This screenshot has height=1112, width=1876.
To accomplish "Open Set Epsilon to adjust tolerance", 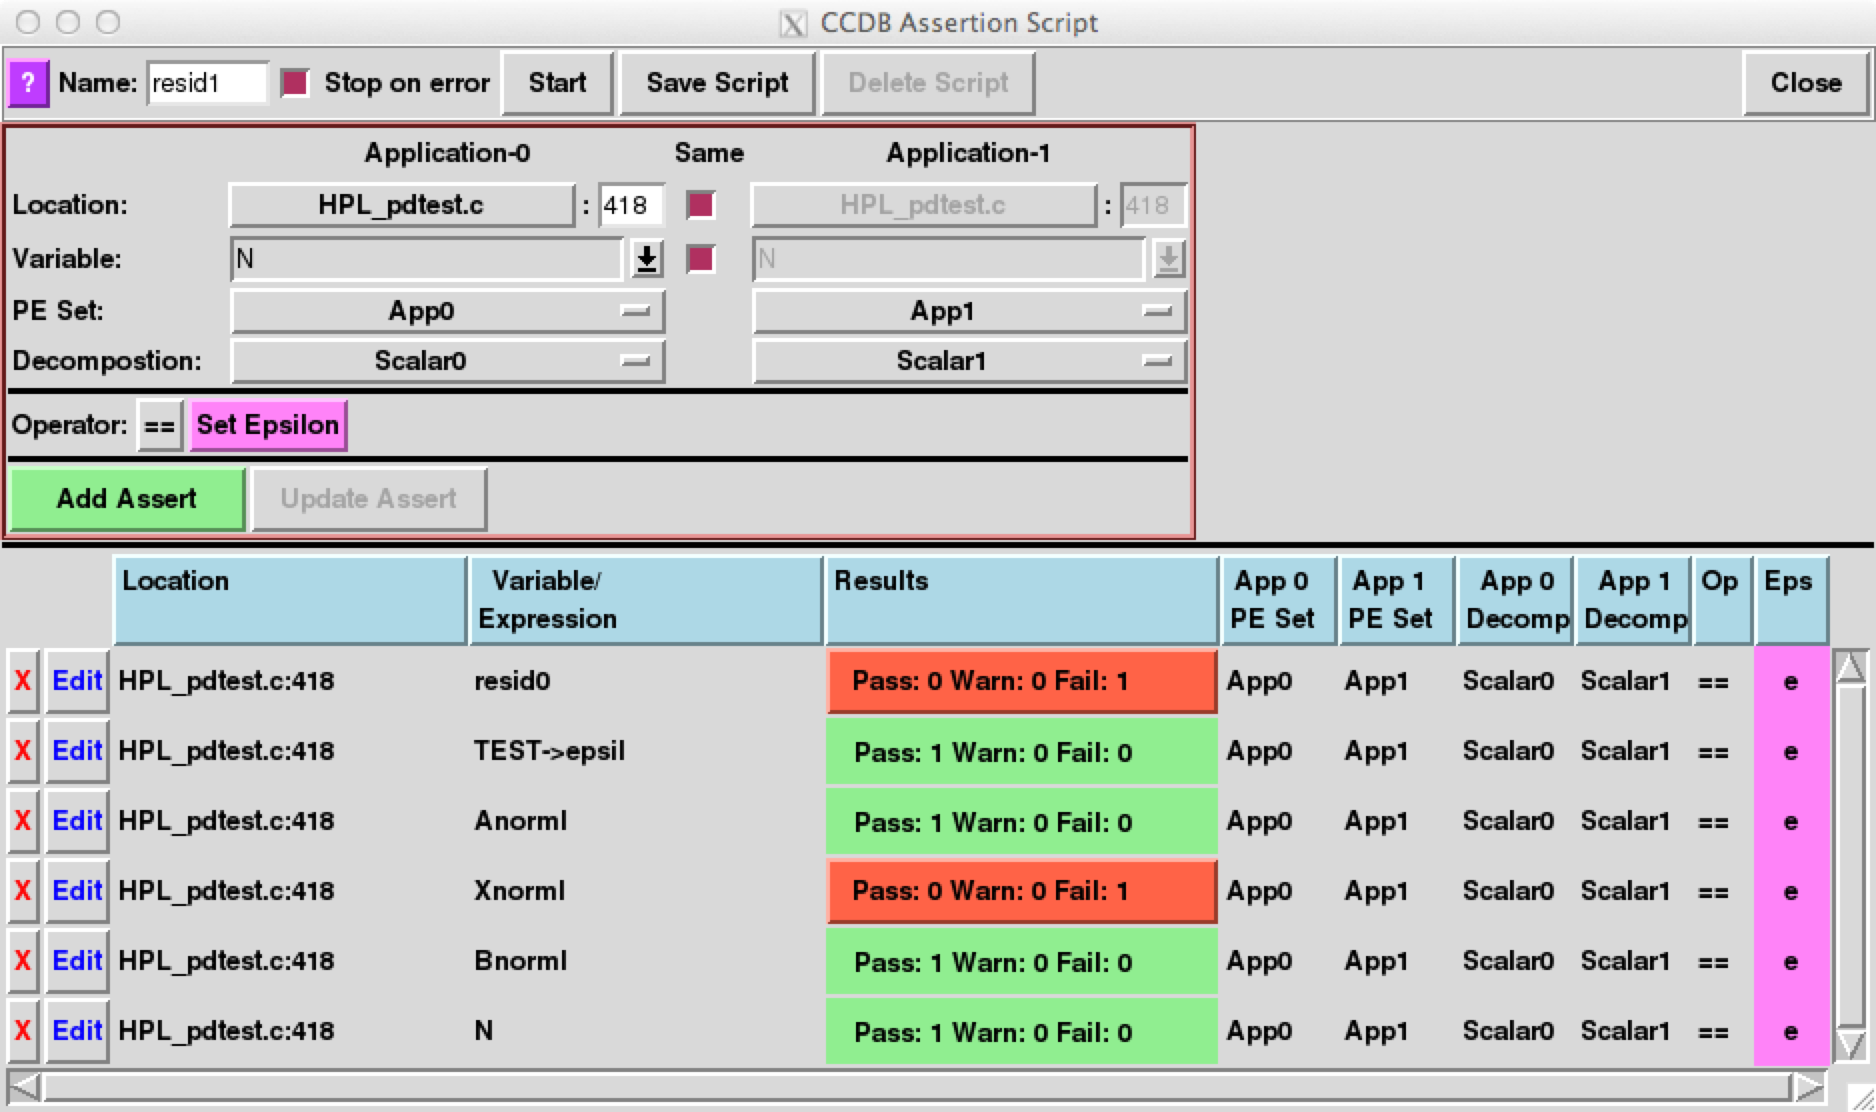I will coord(267,425).
